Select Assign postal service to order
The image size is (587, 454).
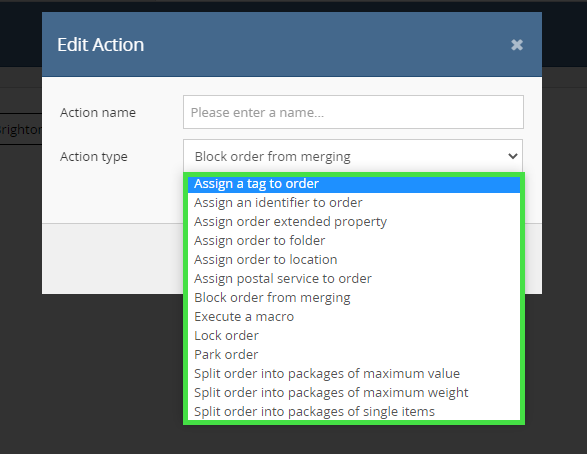[354, 278]
